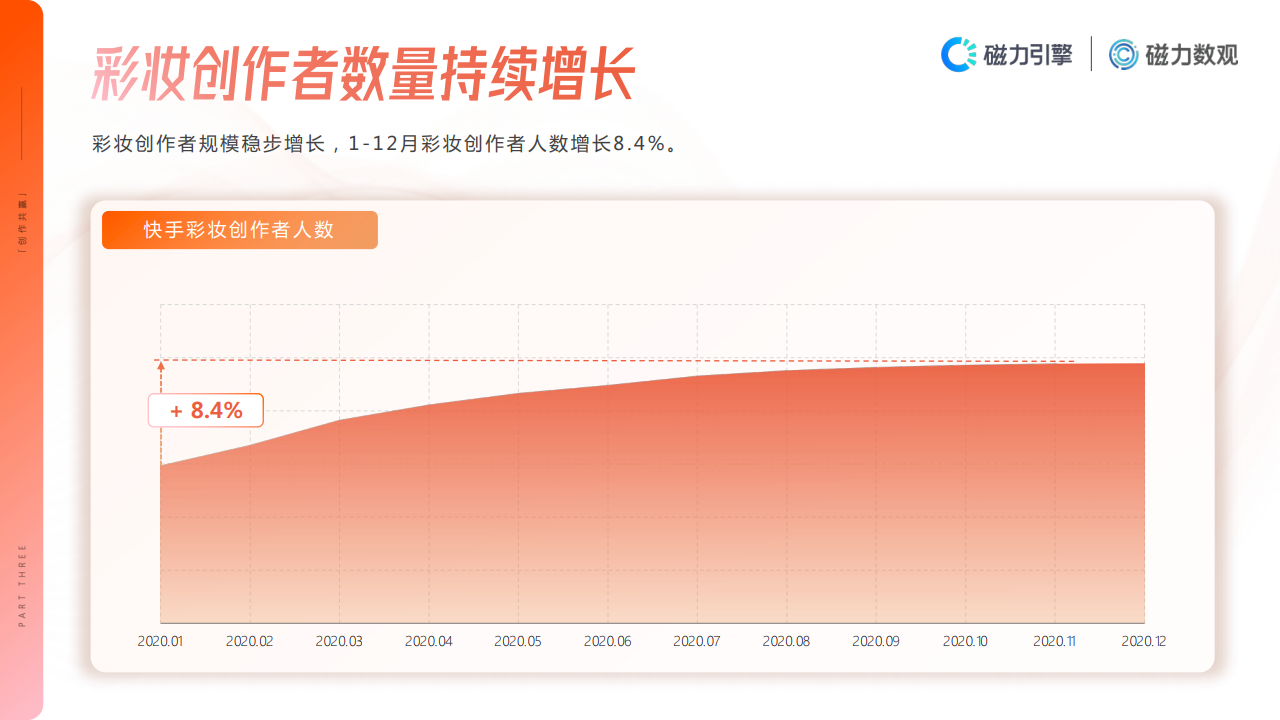Select the 2020.01 axis label

(x=160, y=641)
